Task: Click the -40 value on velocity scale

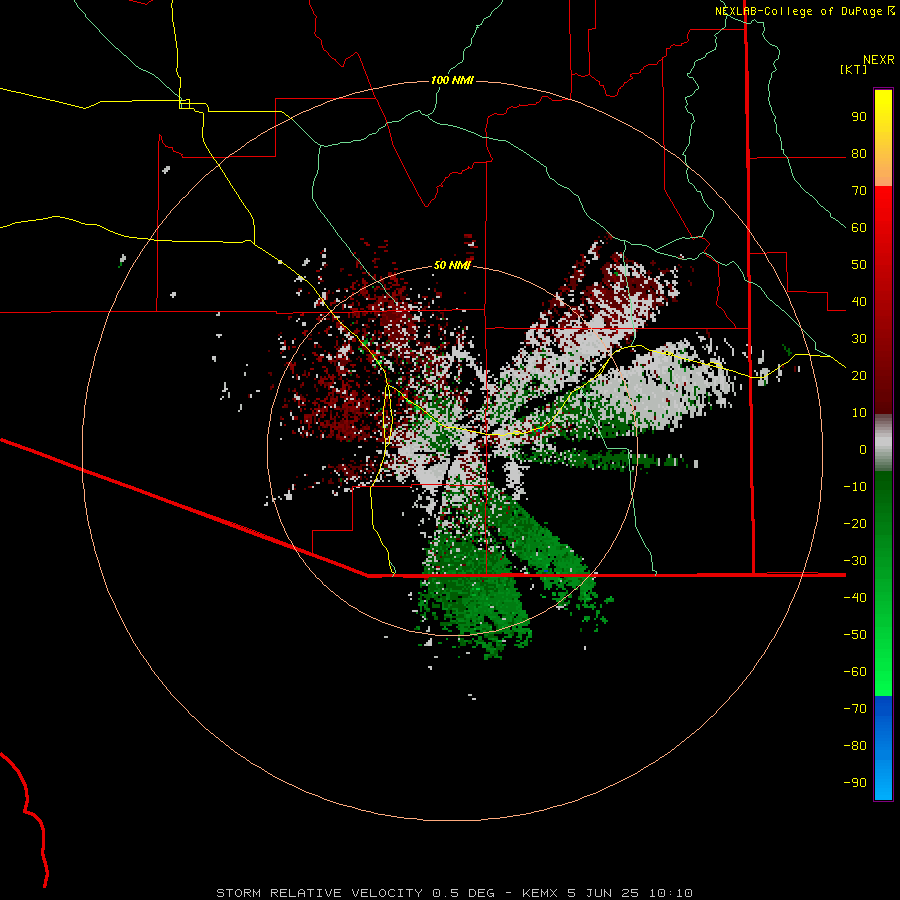Action: [855, 598]
